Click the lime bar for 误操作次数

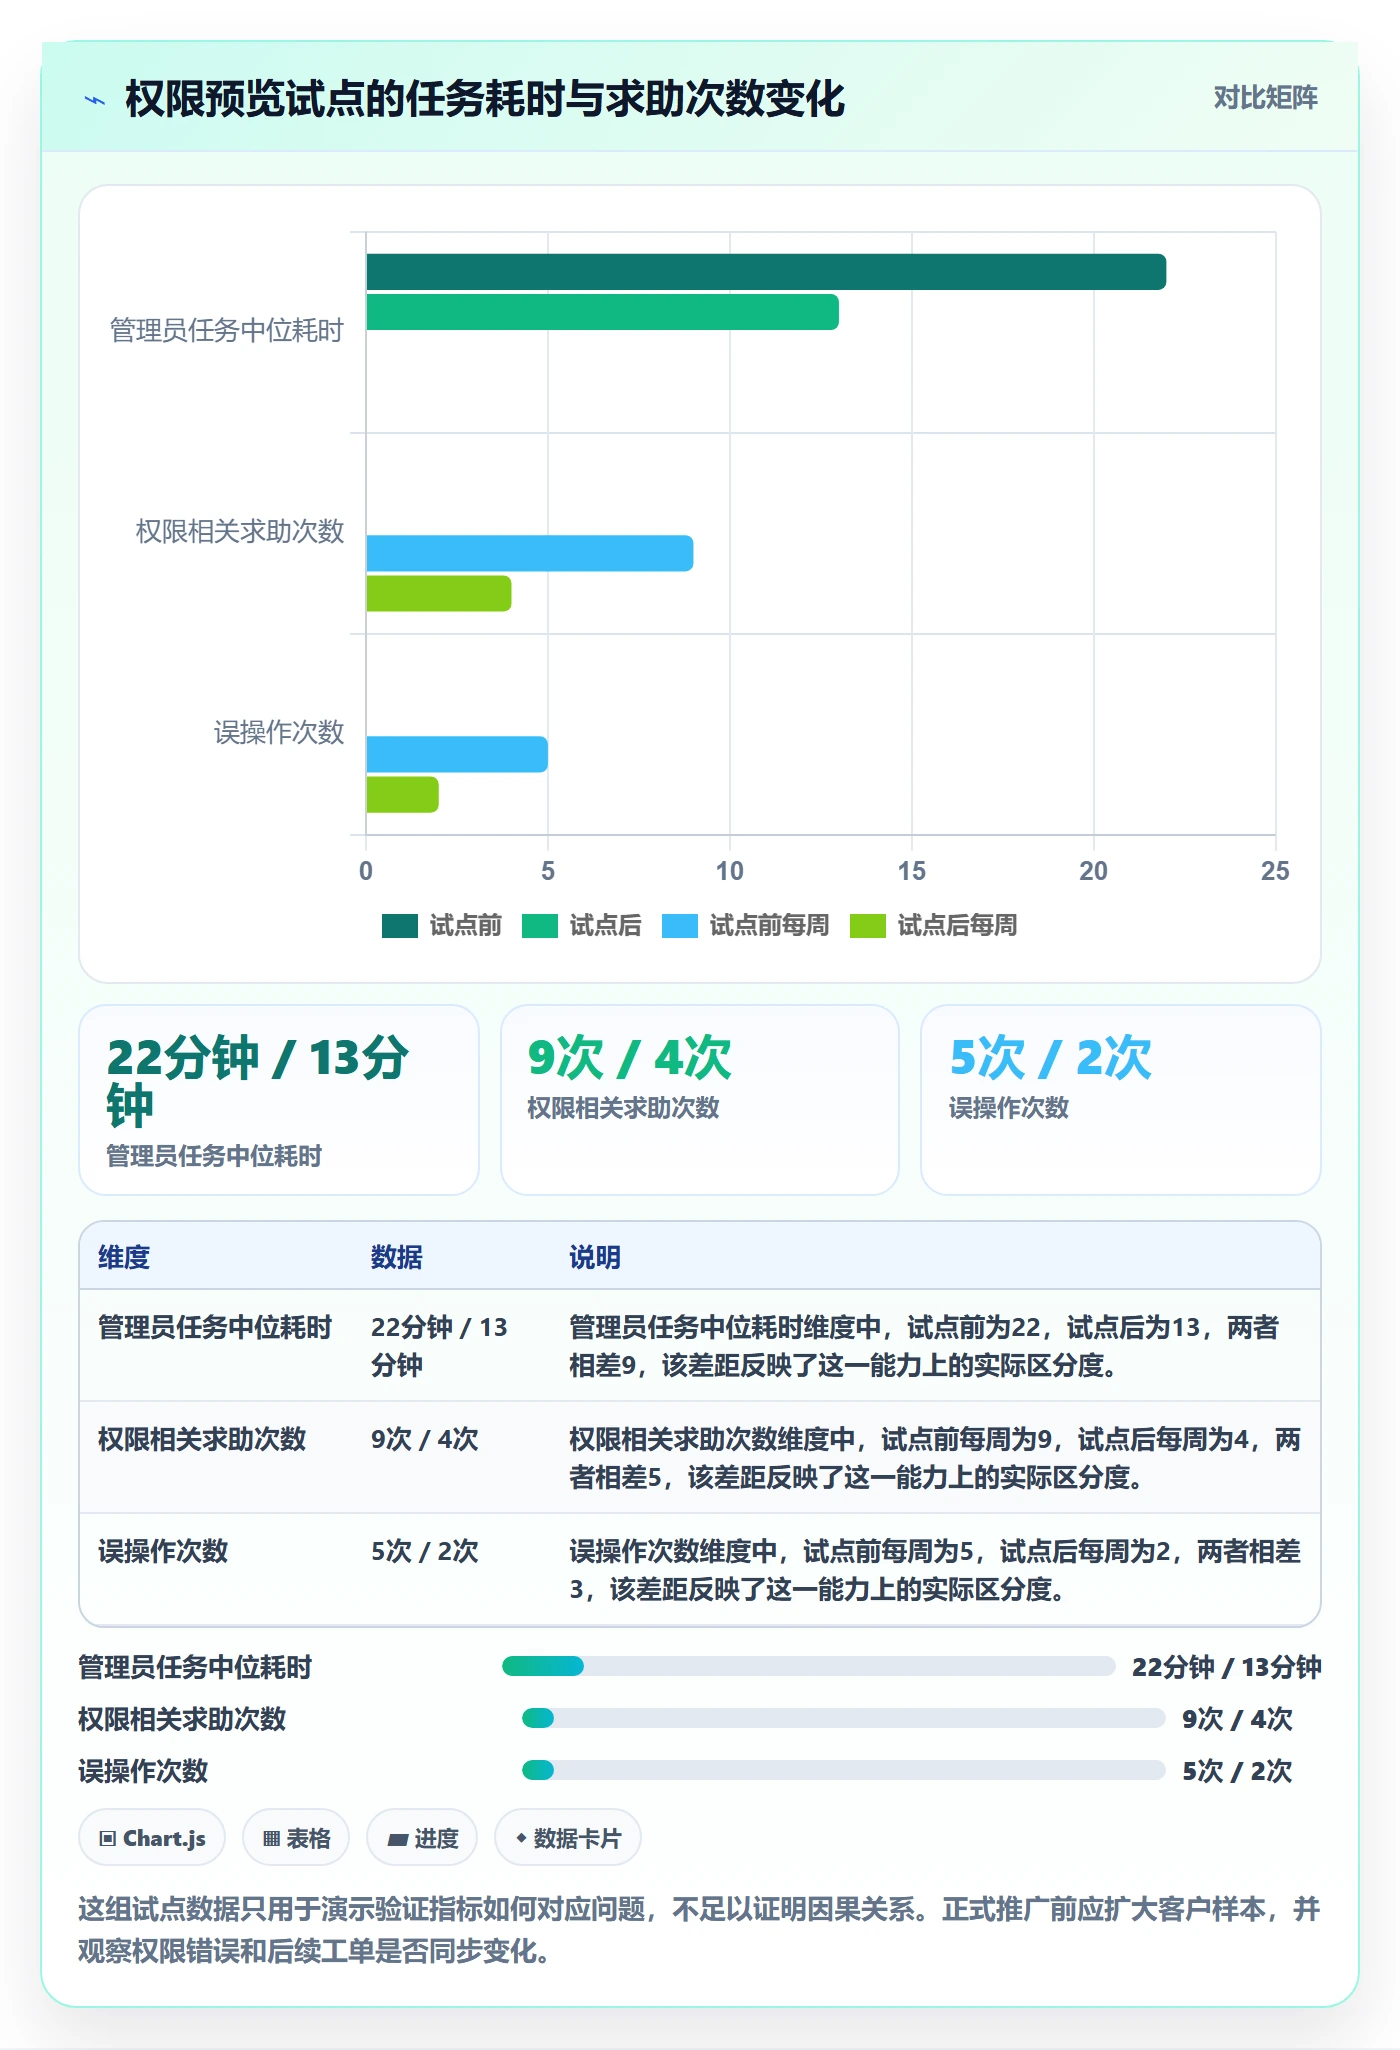[402, 794]
